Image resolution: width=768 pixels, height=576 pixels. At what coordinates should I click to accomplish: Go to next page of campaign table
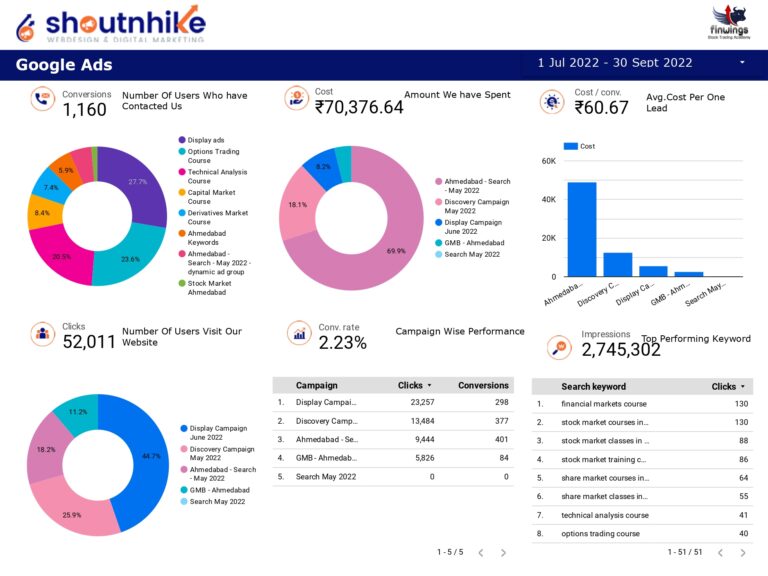coord(503,552)
